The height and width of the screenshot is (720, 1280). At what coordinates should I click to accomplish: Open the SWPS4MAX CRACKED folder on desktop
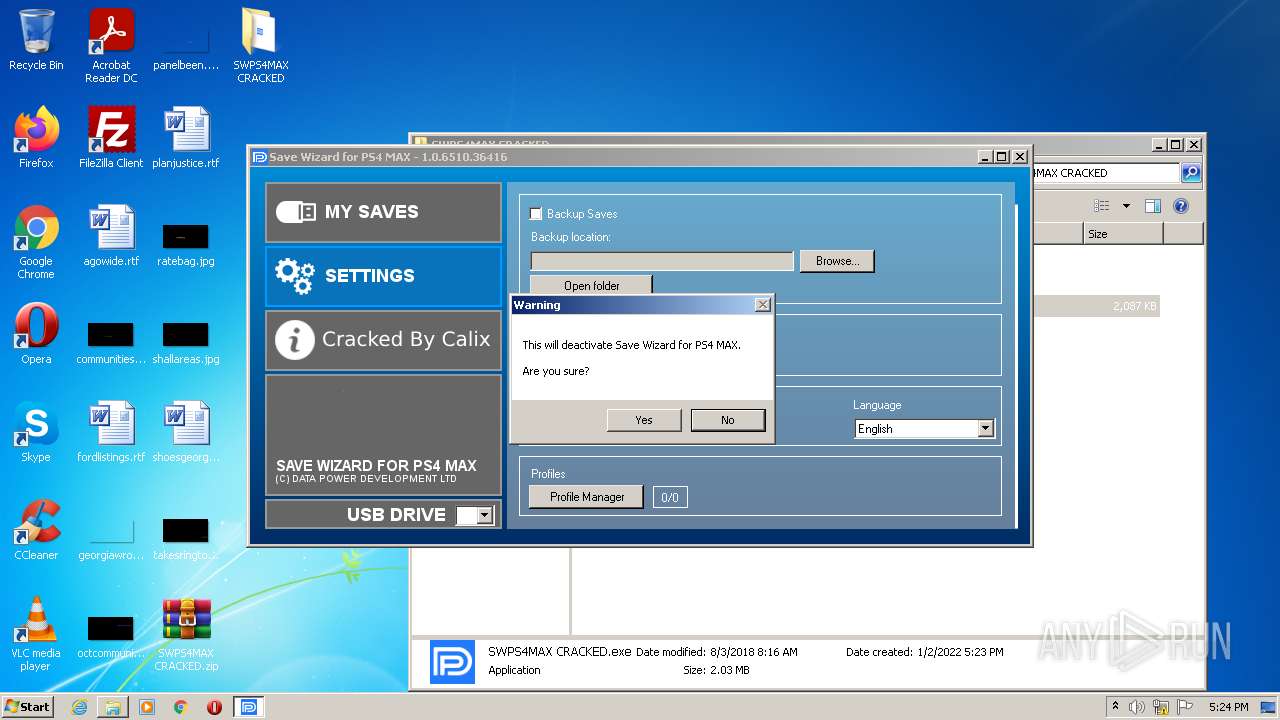(x=261, y=46)
